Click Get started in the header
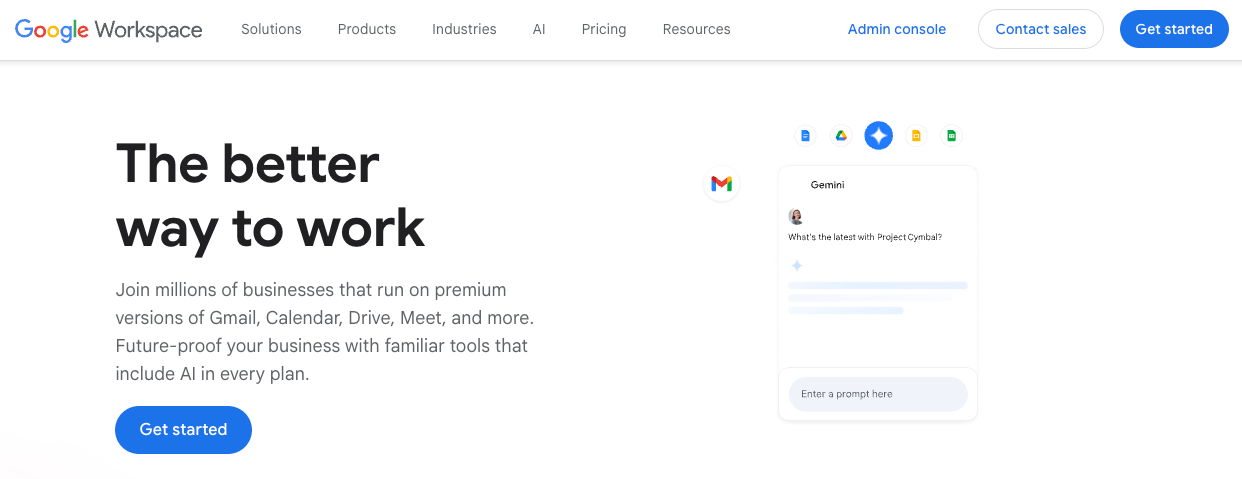 (1174, 29)
